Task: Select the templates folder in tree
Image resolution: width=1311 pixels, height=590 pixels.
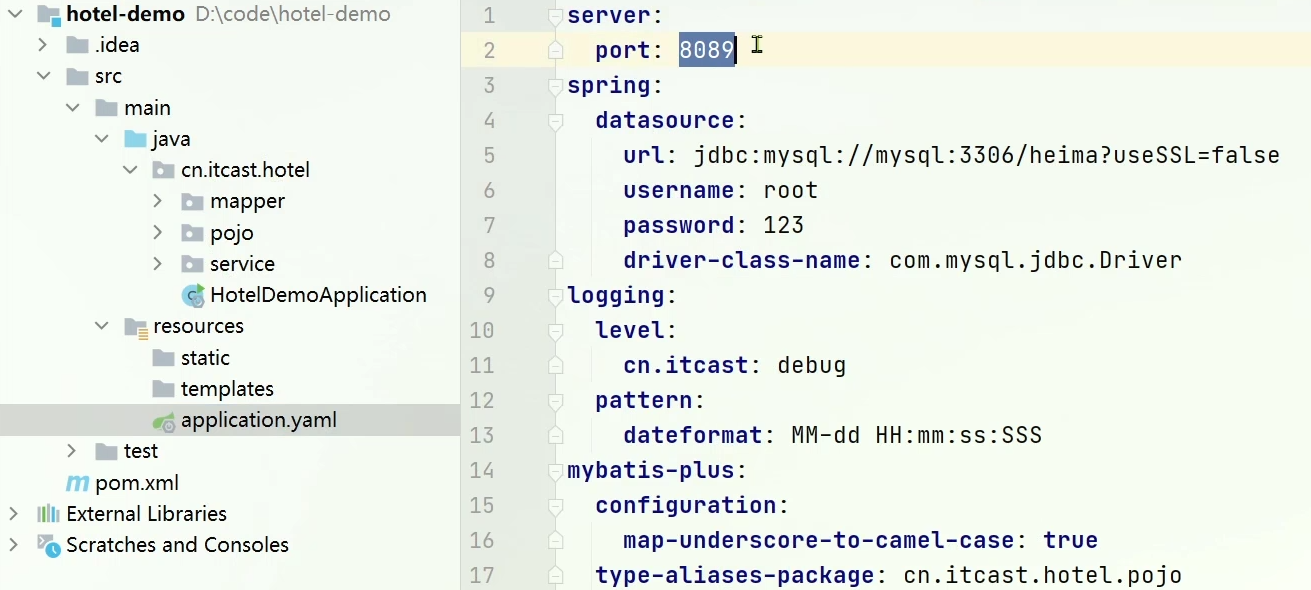Action: pyautogui.click(x=227, y=389)
